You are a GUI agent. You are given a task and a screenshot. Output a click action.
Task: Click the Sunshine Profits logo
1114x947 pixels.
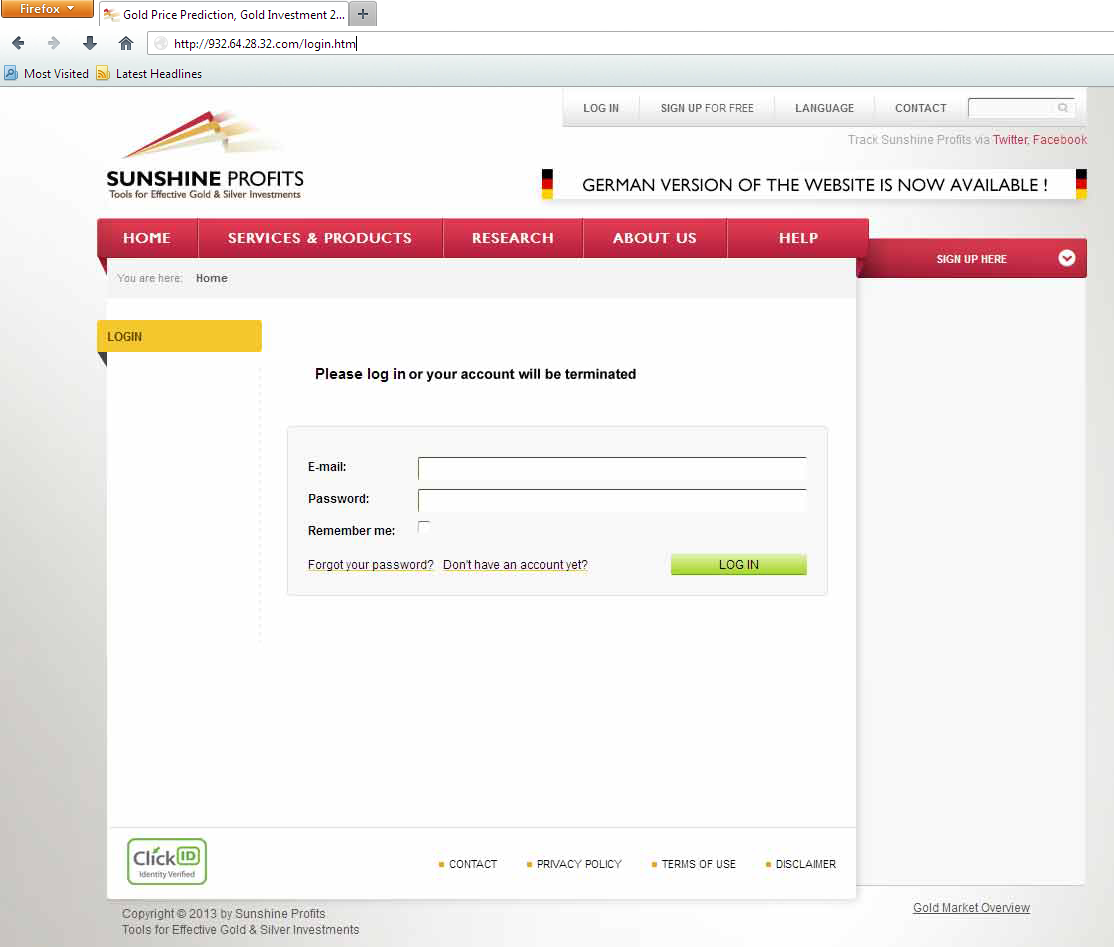(205, 155)
